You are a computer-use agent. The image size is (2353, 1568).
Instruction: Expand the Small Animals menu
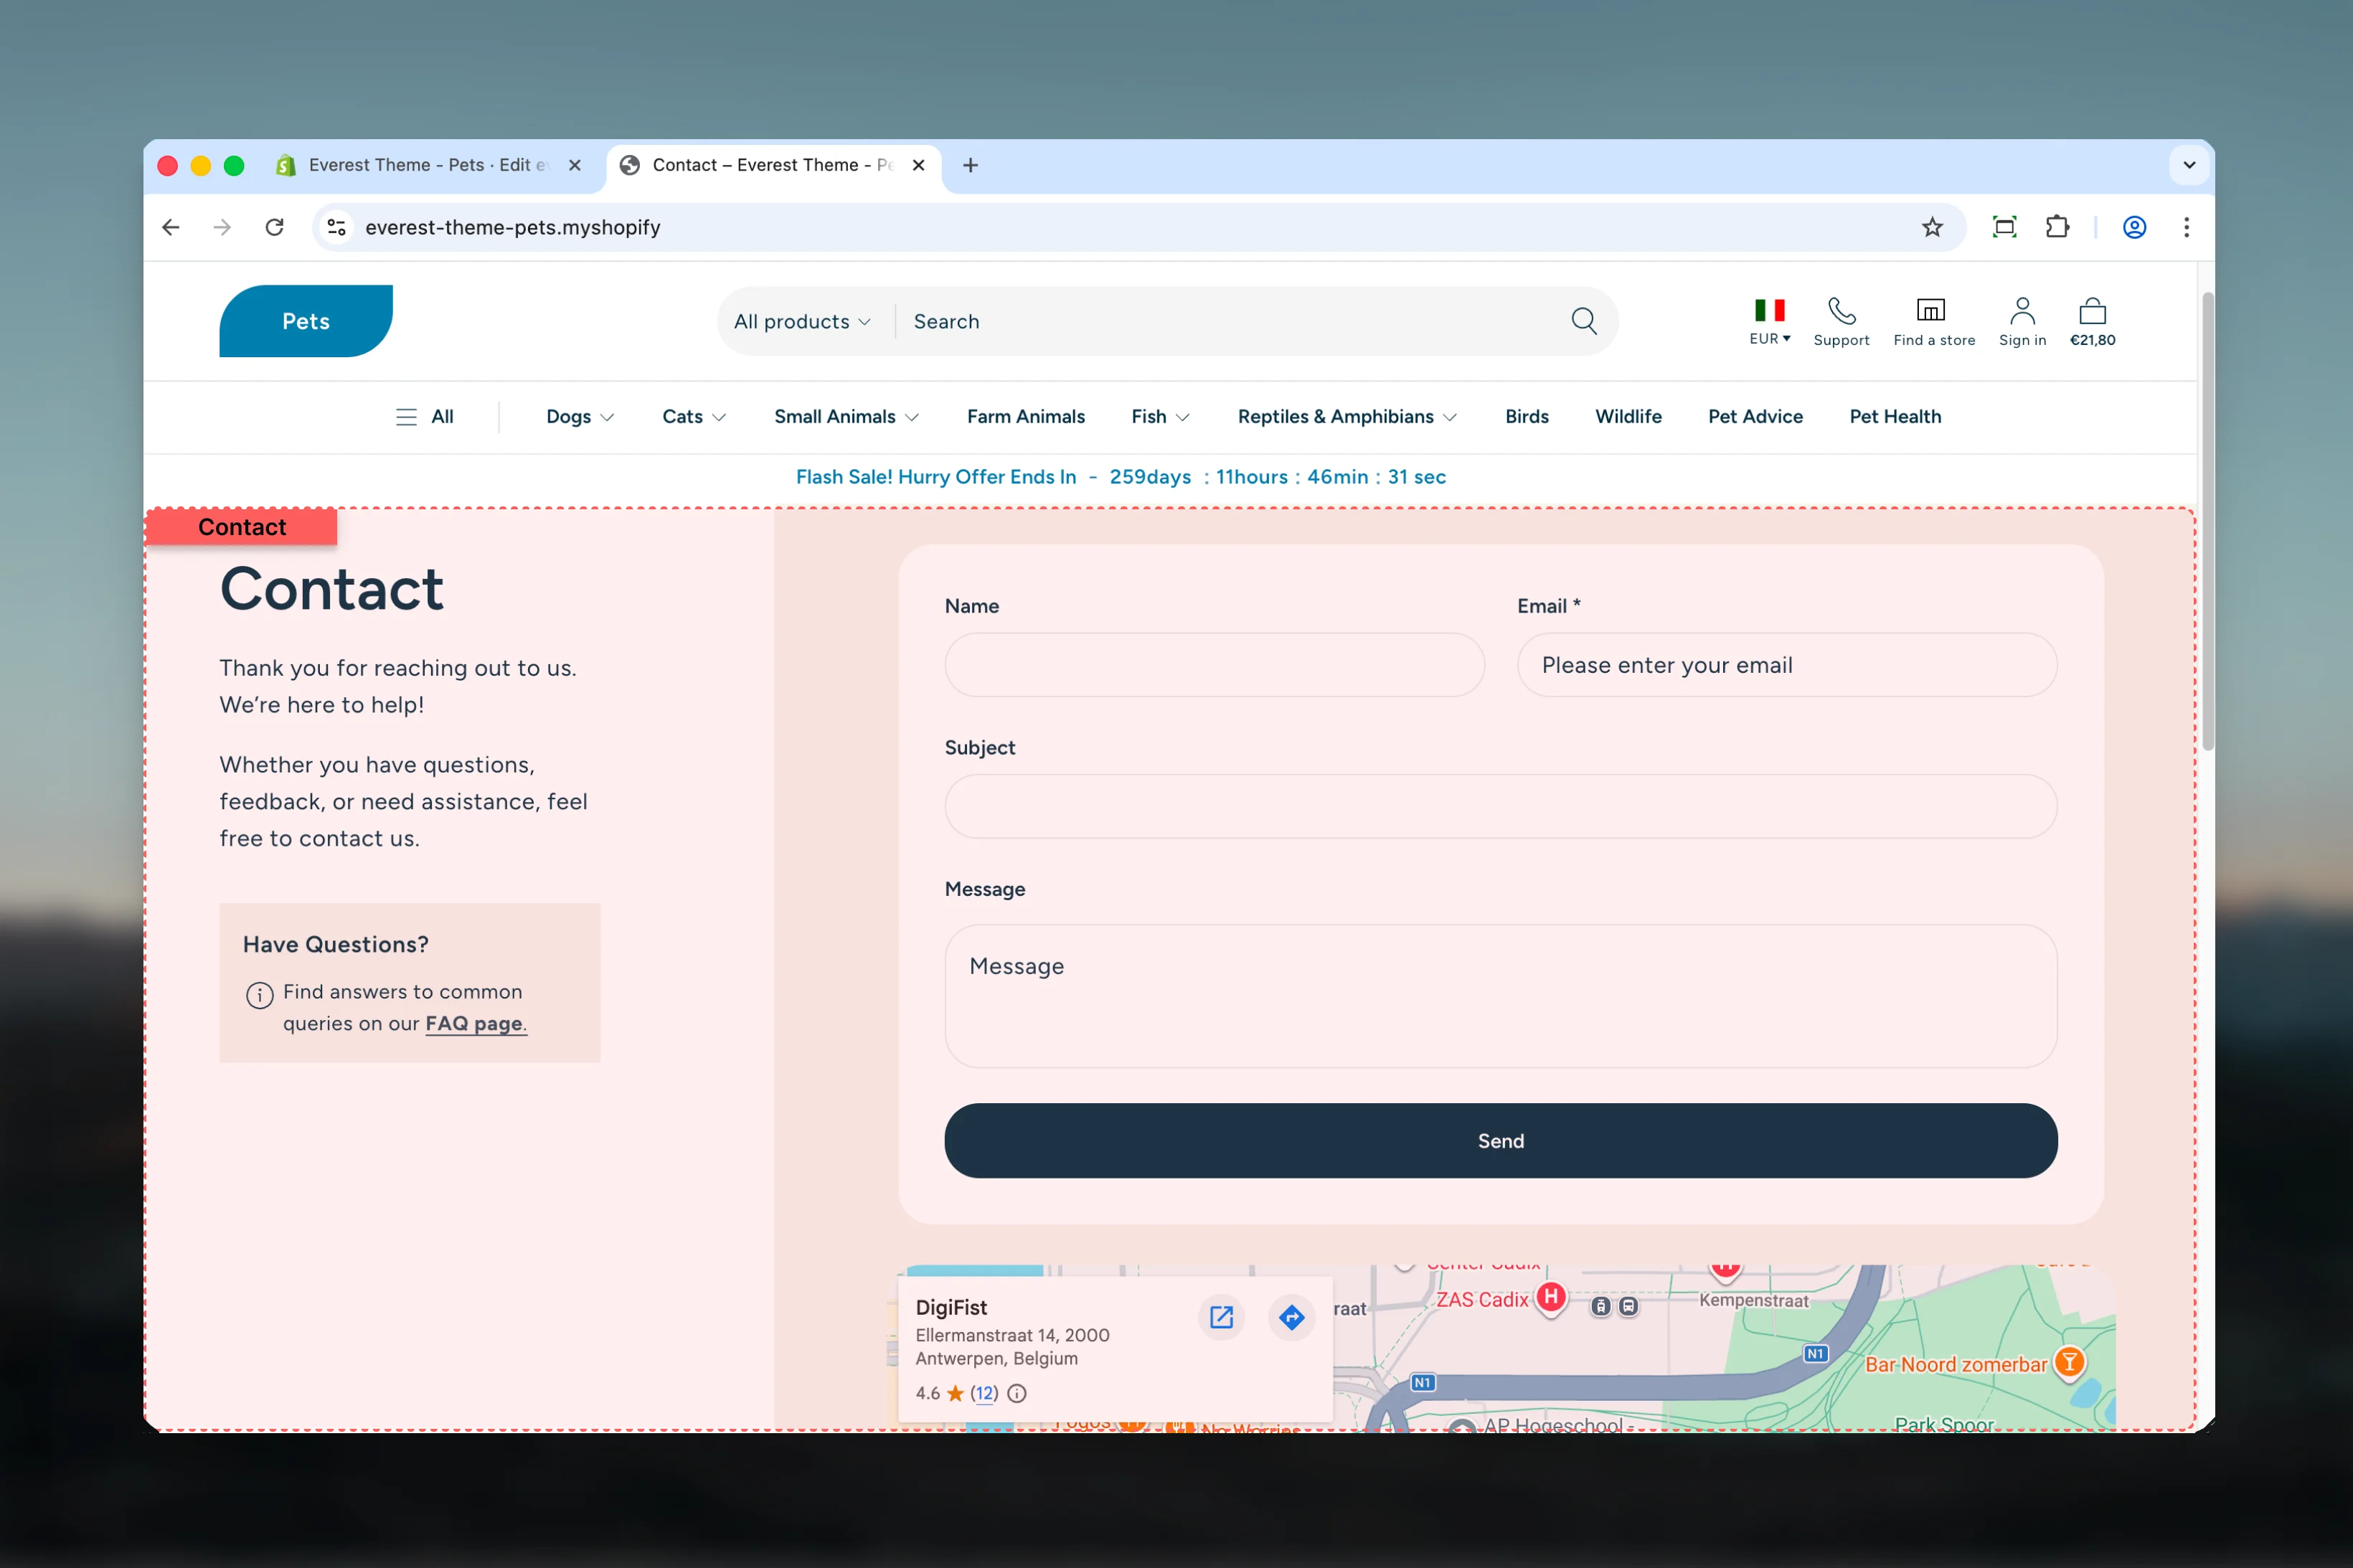tap(846, 417)
